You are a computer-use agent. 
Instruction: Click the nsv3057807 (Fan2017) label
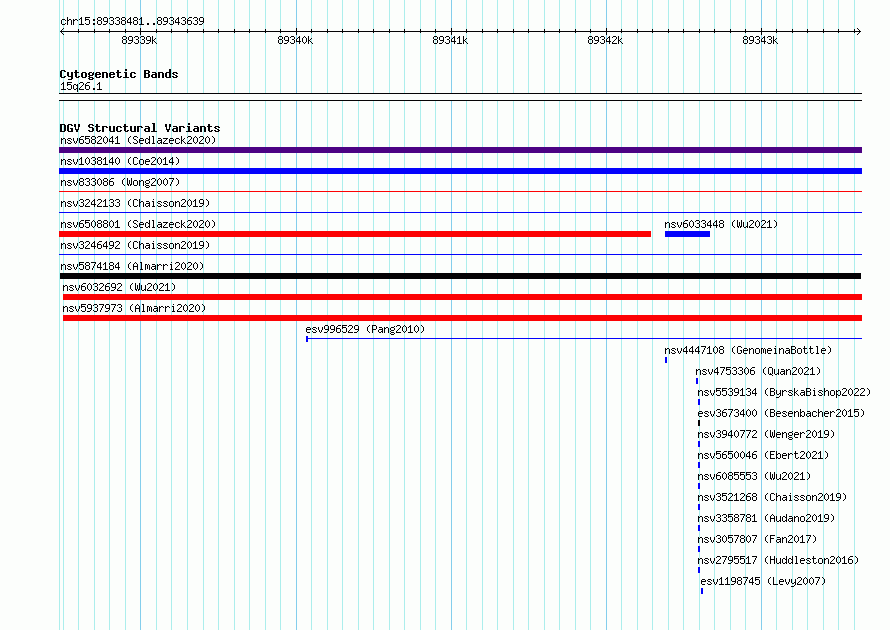click(x=757, y=539)
